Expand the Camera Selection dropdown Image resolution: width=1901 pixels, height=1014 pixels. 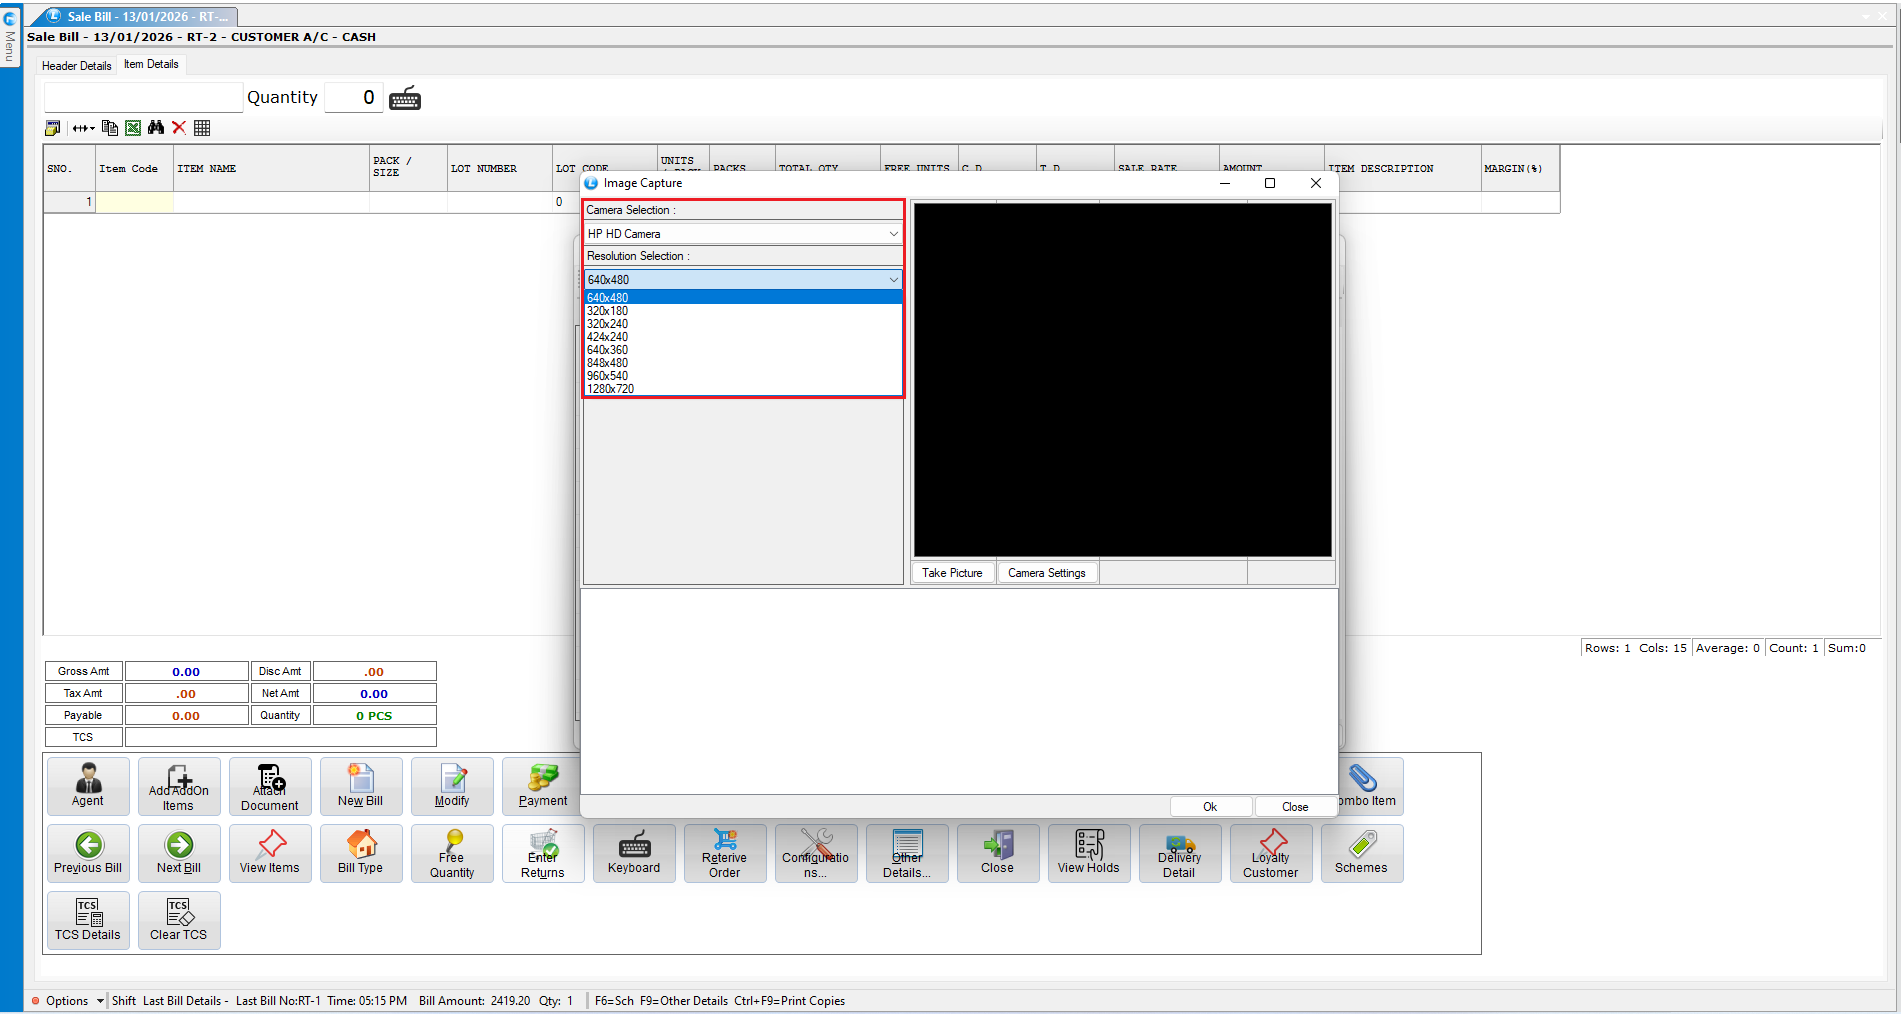click(x=893, y=234)
